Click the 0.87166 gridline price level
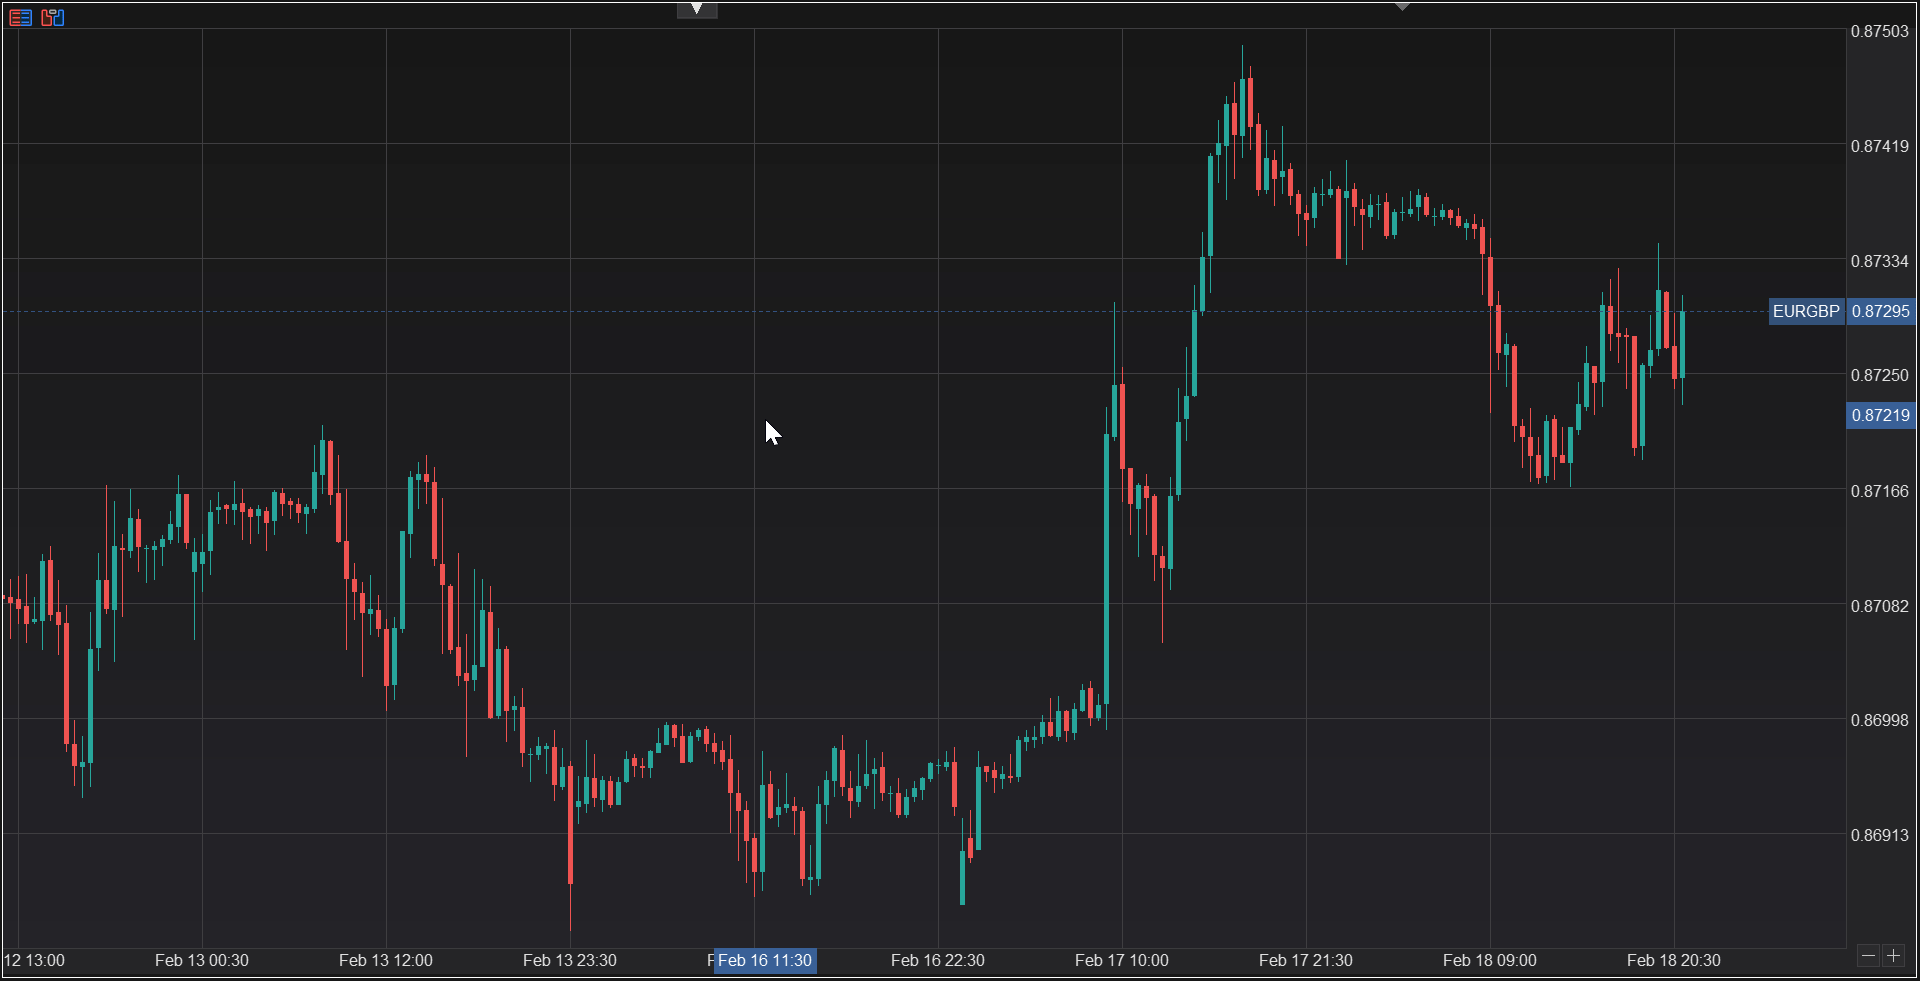The image size is (1920, 981). 1880,491
